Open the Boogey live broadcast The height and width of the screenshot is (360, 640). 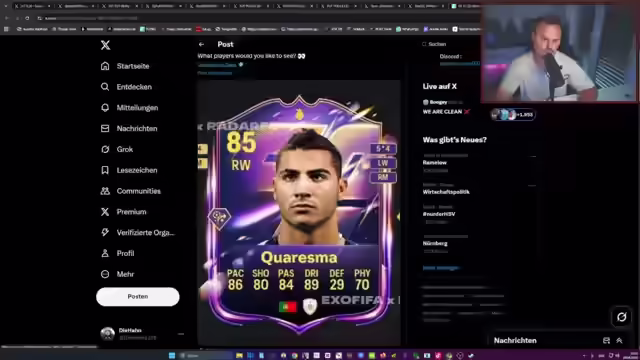tap(446, 107)
